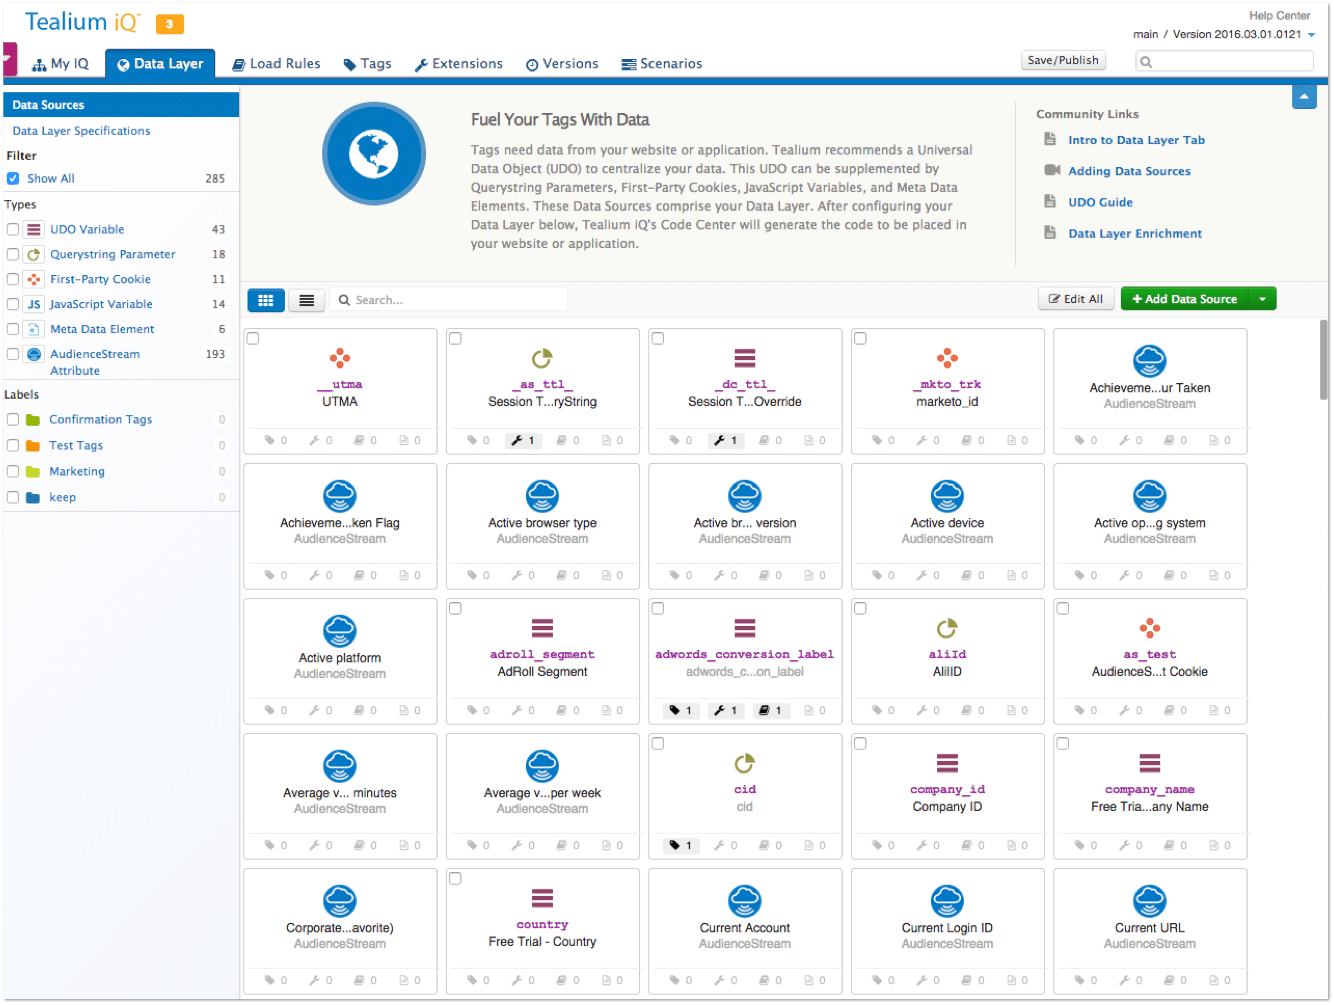The width and height of the screenshot is (1334, 1005).
Task: Open the Help Center link
Action: [x=1279, y=16]
